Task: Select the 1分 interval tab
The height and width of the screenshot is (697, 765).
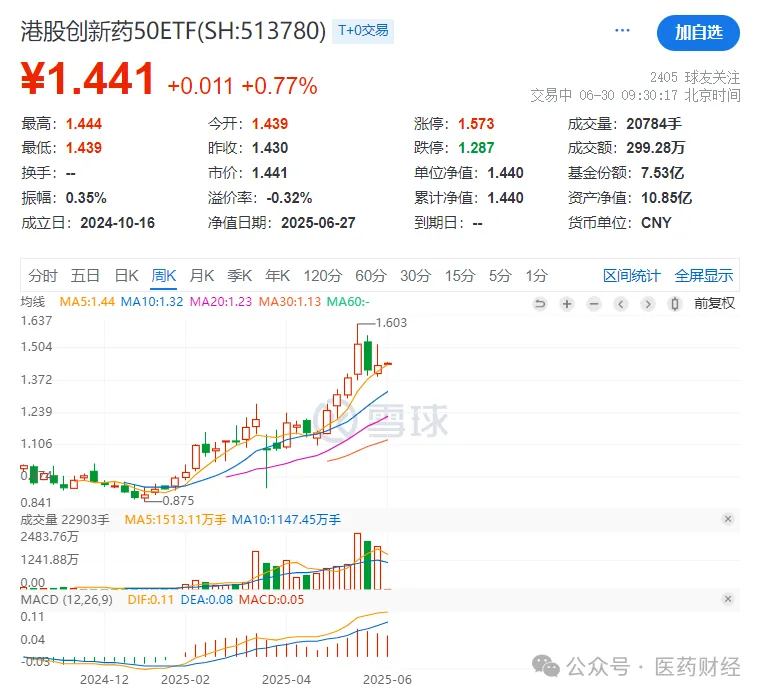Action: (537, 275)
